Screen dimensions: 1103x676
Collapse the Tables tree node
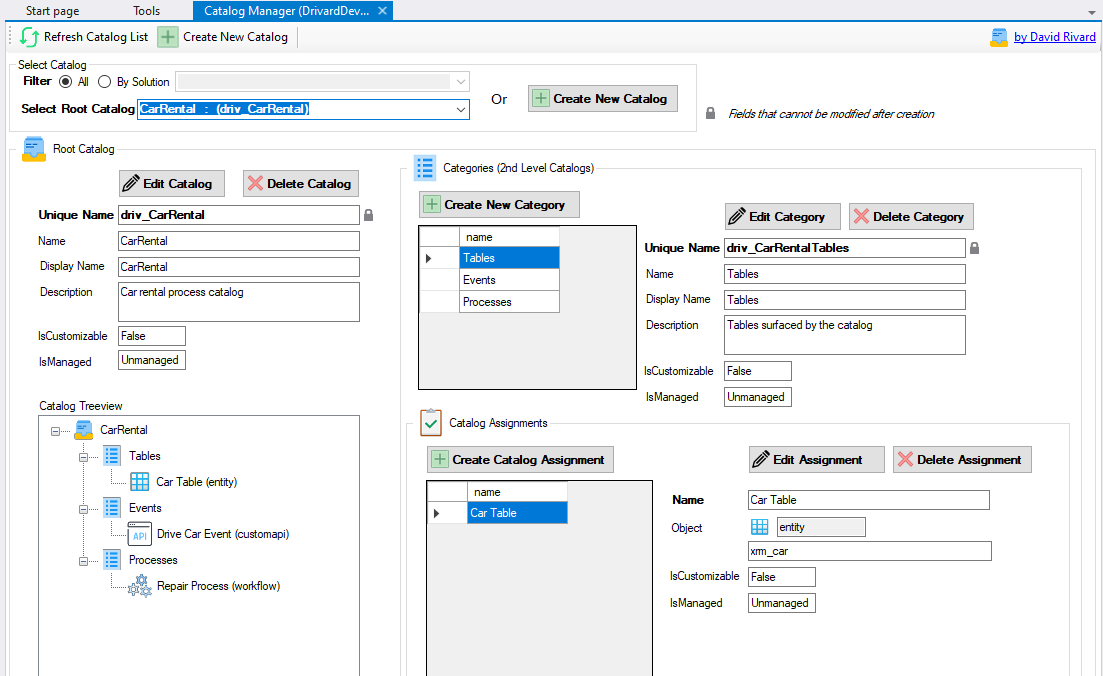(83, 457)
